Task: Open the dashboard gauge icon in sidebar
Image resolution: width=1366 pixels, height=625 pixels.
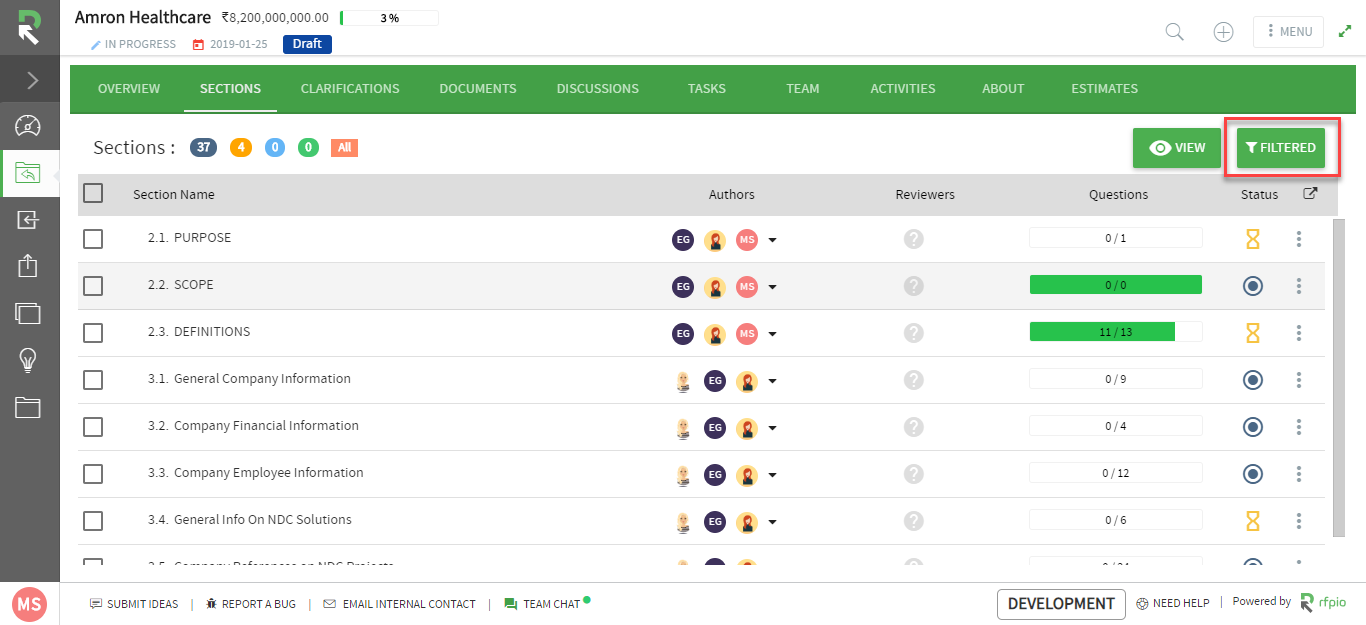Action: tap(28, 126)
